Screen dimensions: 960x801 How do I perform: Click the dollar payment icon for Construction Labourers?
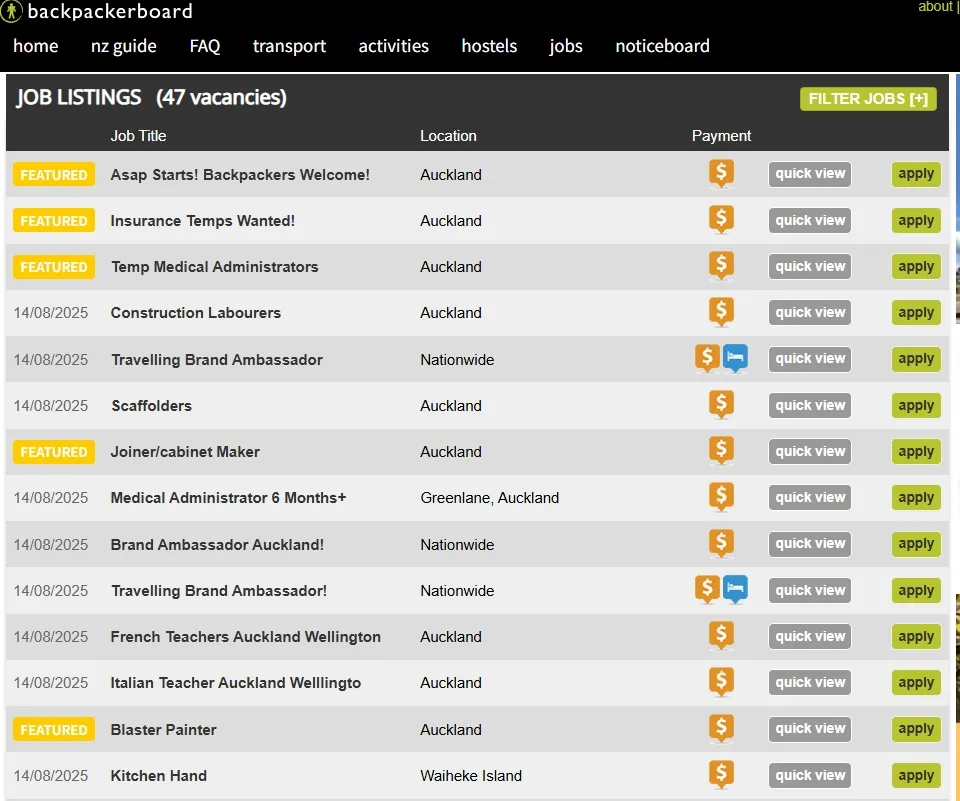721,312
